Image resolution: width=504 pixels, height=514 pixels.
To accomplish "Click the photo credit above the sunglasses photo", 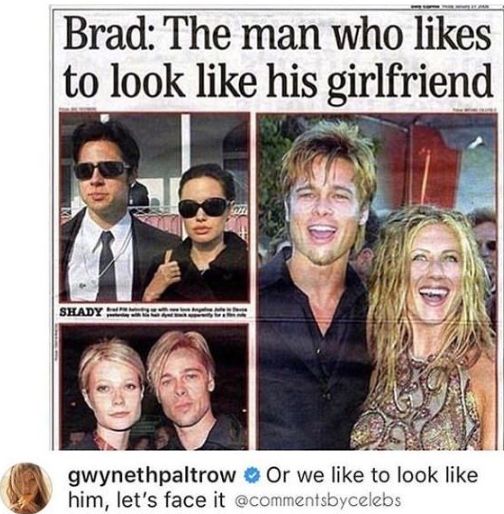I will [x=78, y=109].
